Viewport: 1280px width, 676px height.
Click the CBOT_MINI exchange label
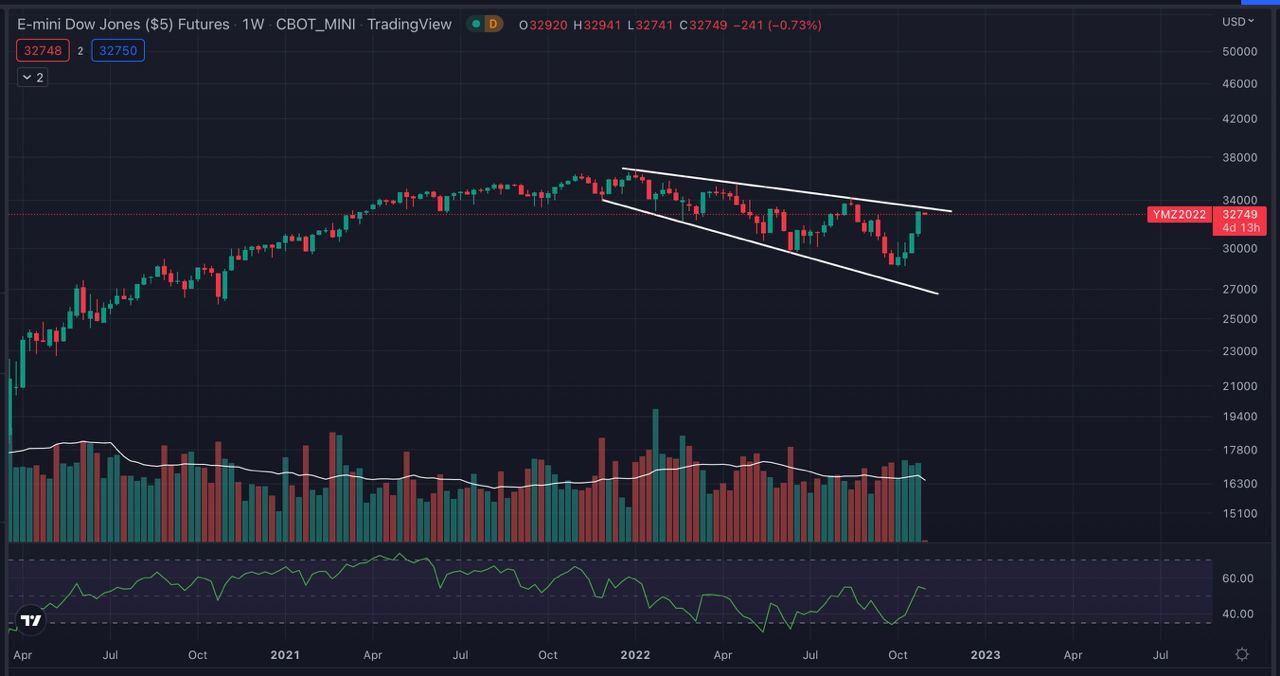point(315,24)
